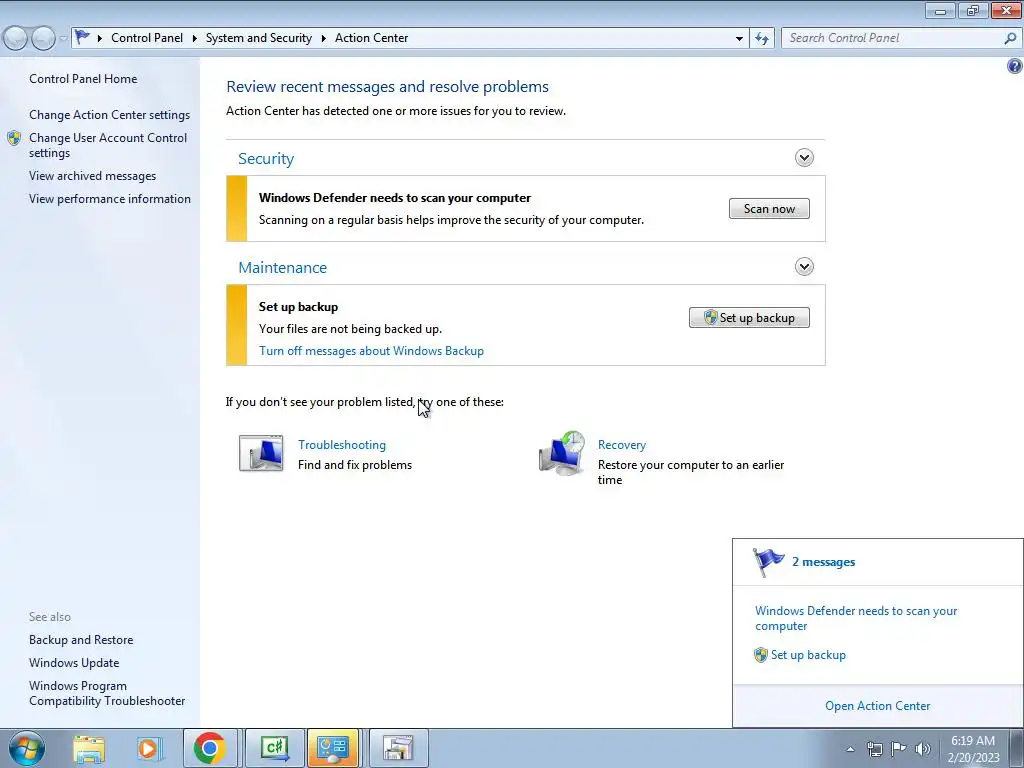Screen dimensions: 1024x768
Task: Click the shield icon in messages popup
Action: click(x=761, y=655)
